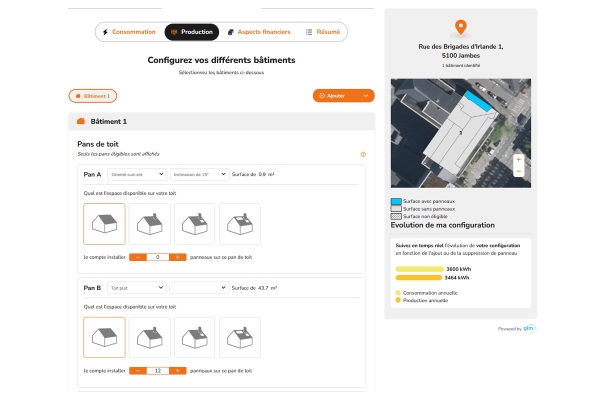Click the Pan B surface value 43.7 m²

[267, 288]
